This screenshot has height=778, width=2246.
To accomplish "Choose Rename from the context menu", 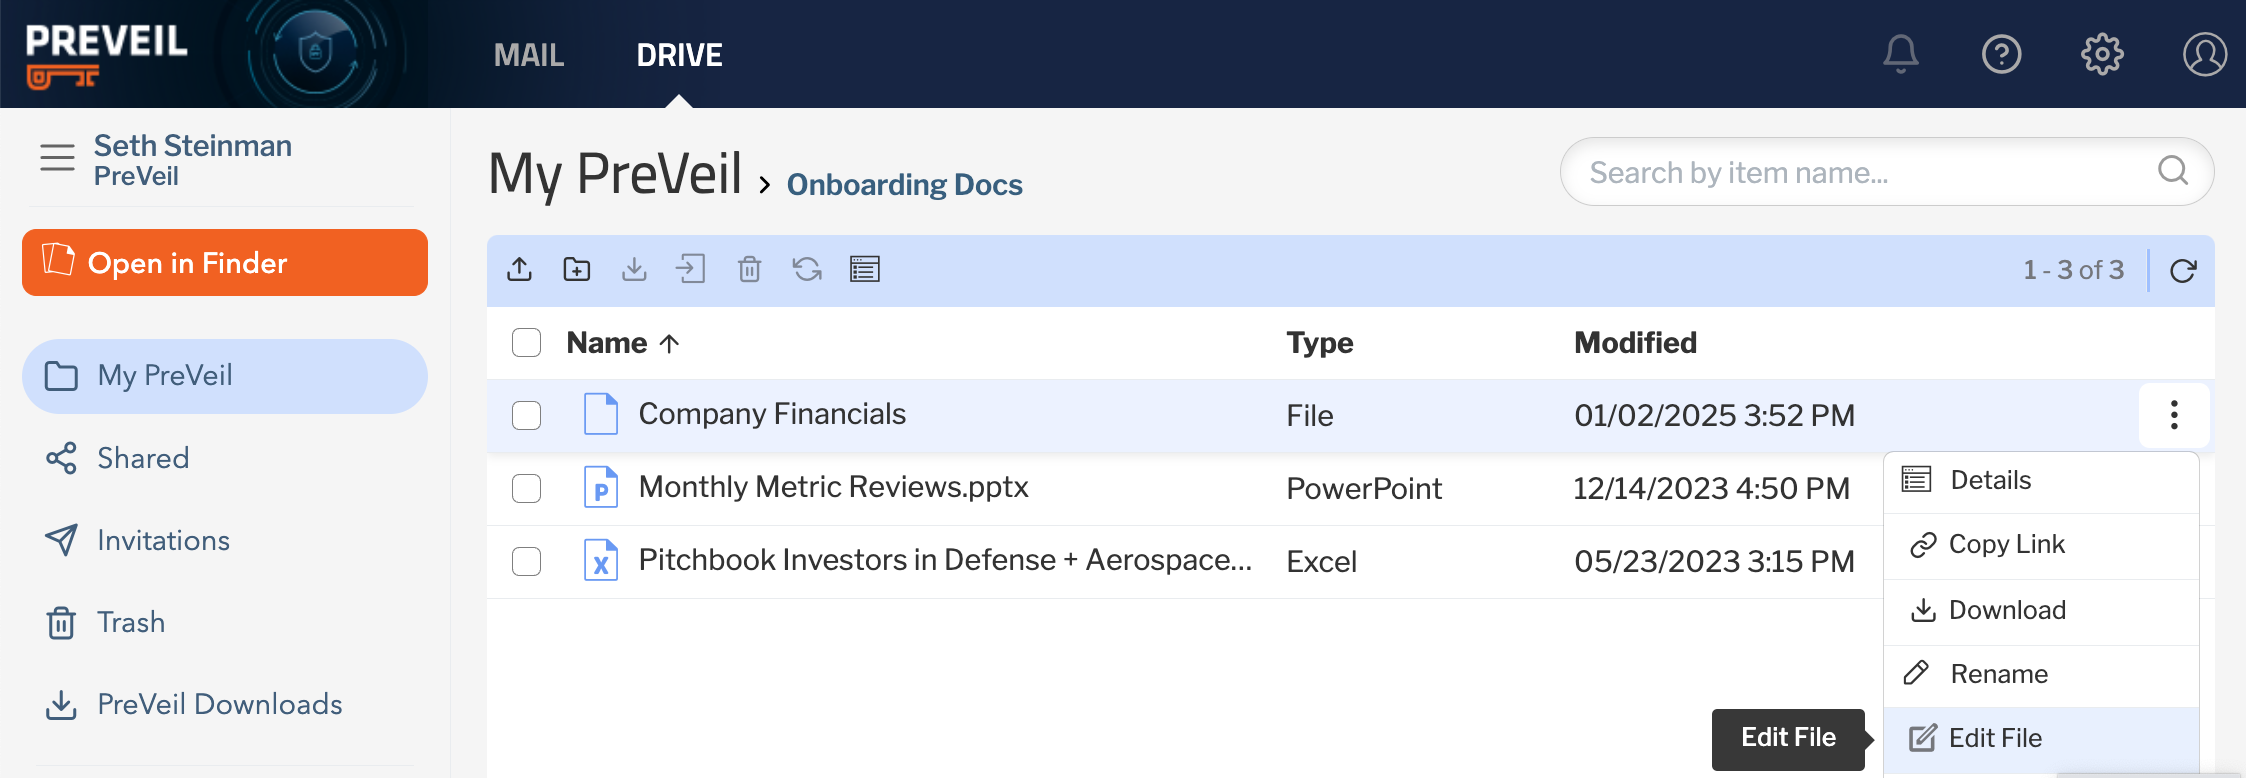I will tap(2041, 675).
